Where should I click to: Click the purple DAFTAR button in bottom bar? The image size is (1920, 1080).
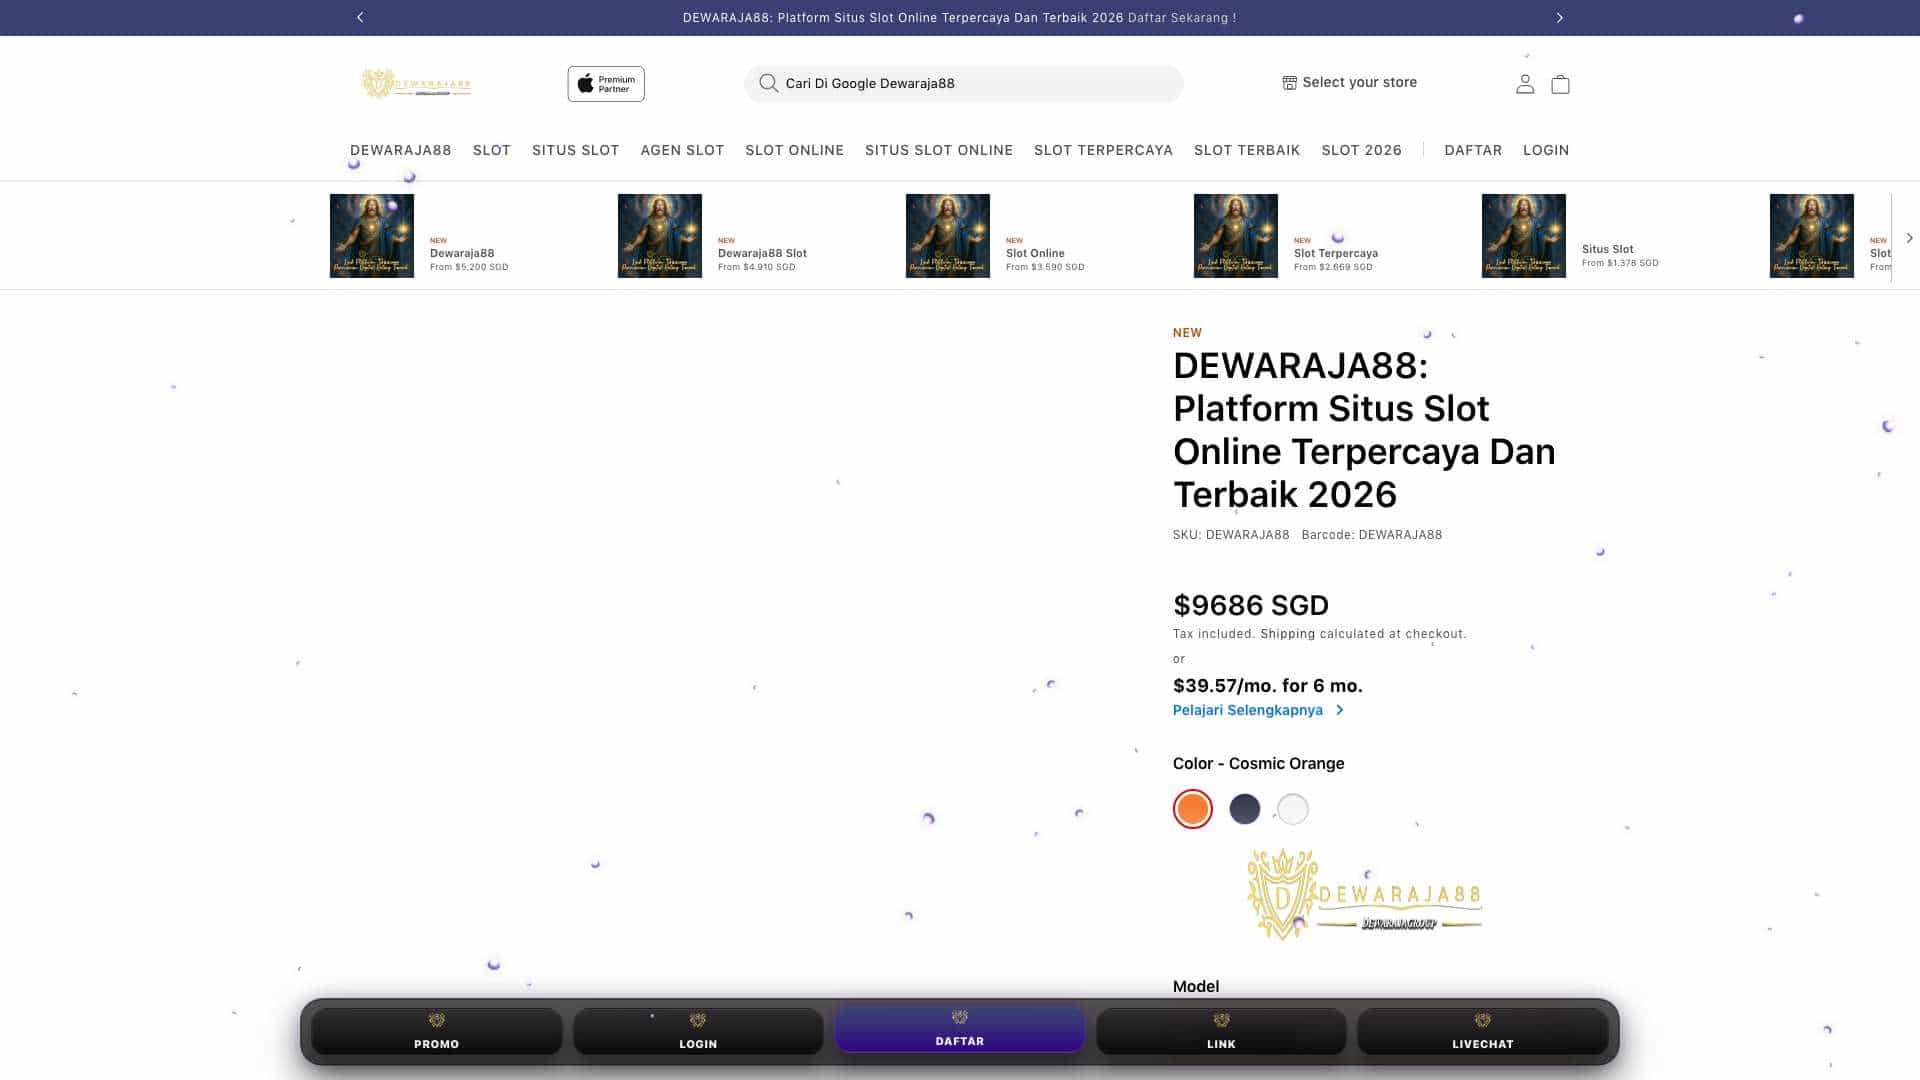click(960, 1029)
